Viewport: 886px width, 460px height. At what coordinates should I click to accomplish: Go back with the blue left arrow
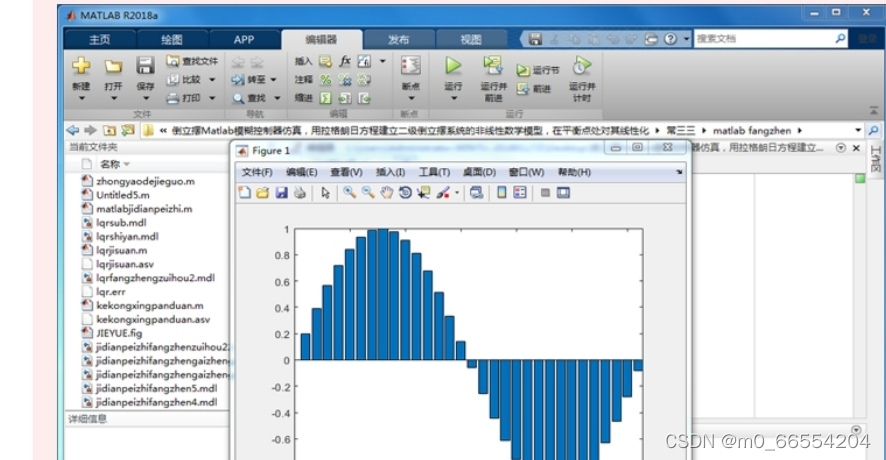(73, 131)
